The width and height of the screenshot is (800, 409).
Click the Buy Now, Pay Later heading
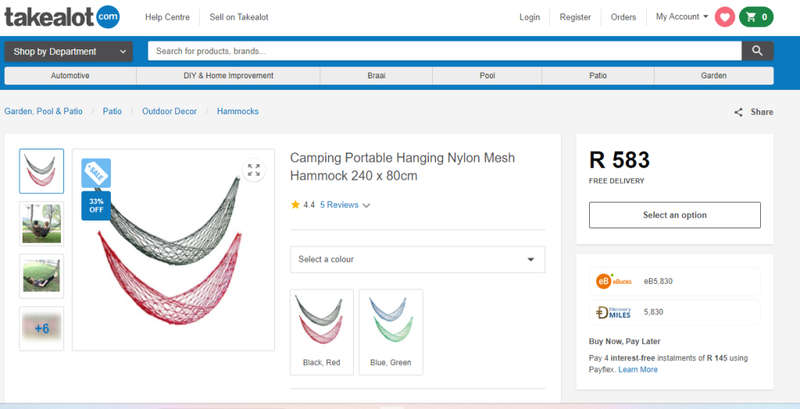(x=624, y=342)
